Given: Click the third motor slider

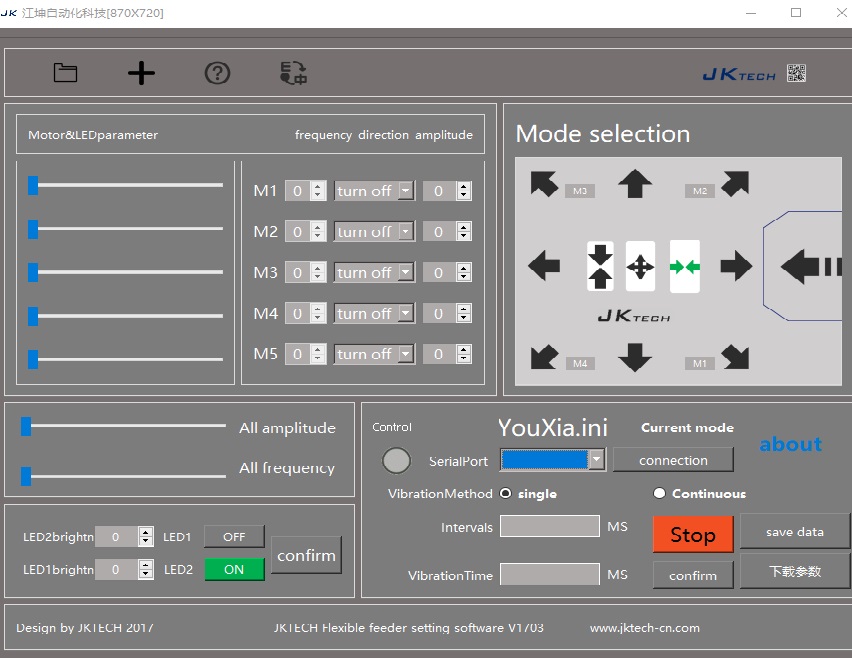Looking at the screenshot, I should coord(126,272).
